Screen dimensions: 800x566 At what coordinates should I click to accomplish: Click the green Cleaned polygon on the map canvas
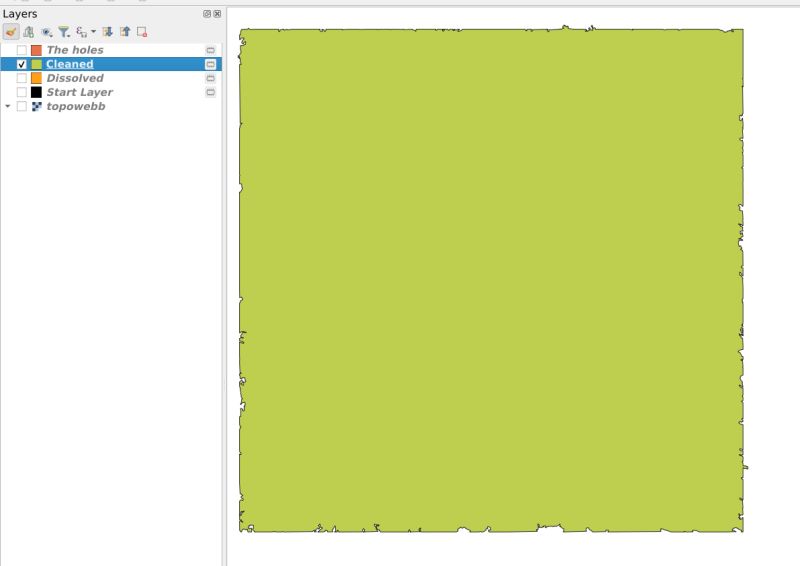(x=491, y=280)
